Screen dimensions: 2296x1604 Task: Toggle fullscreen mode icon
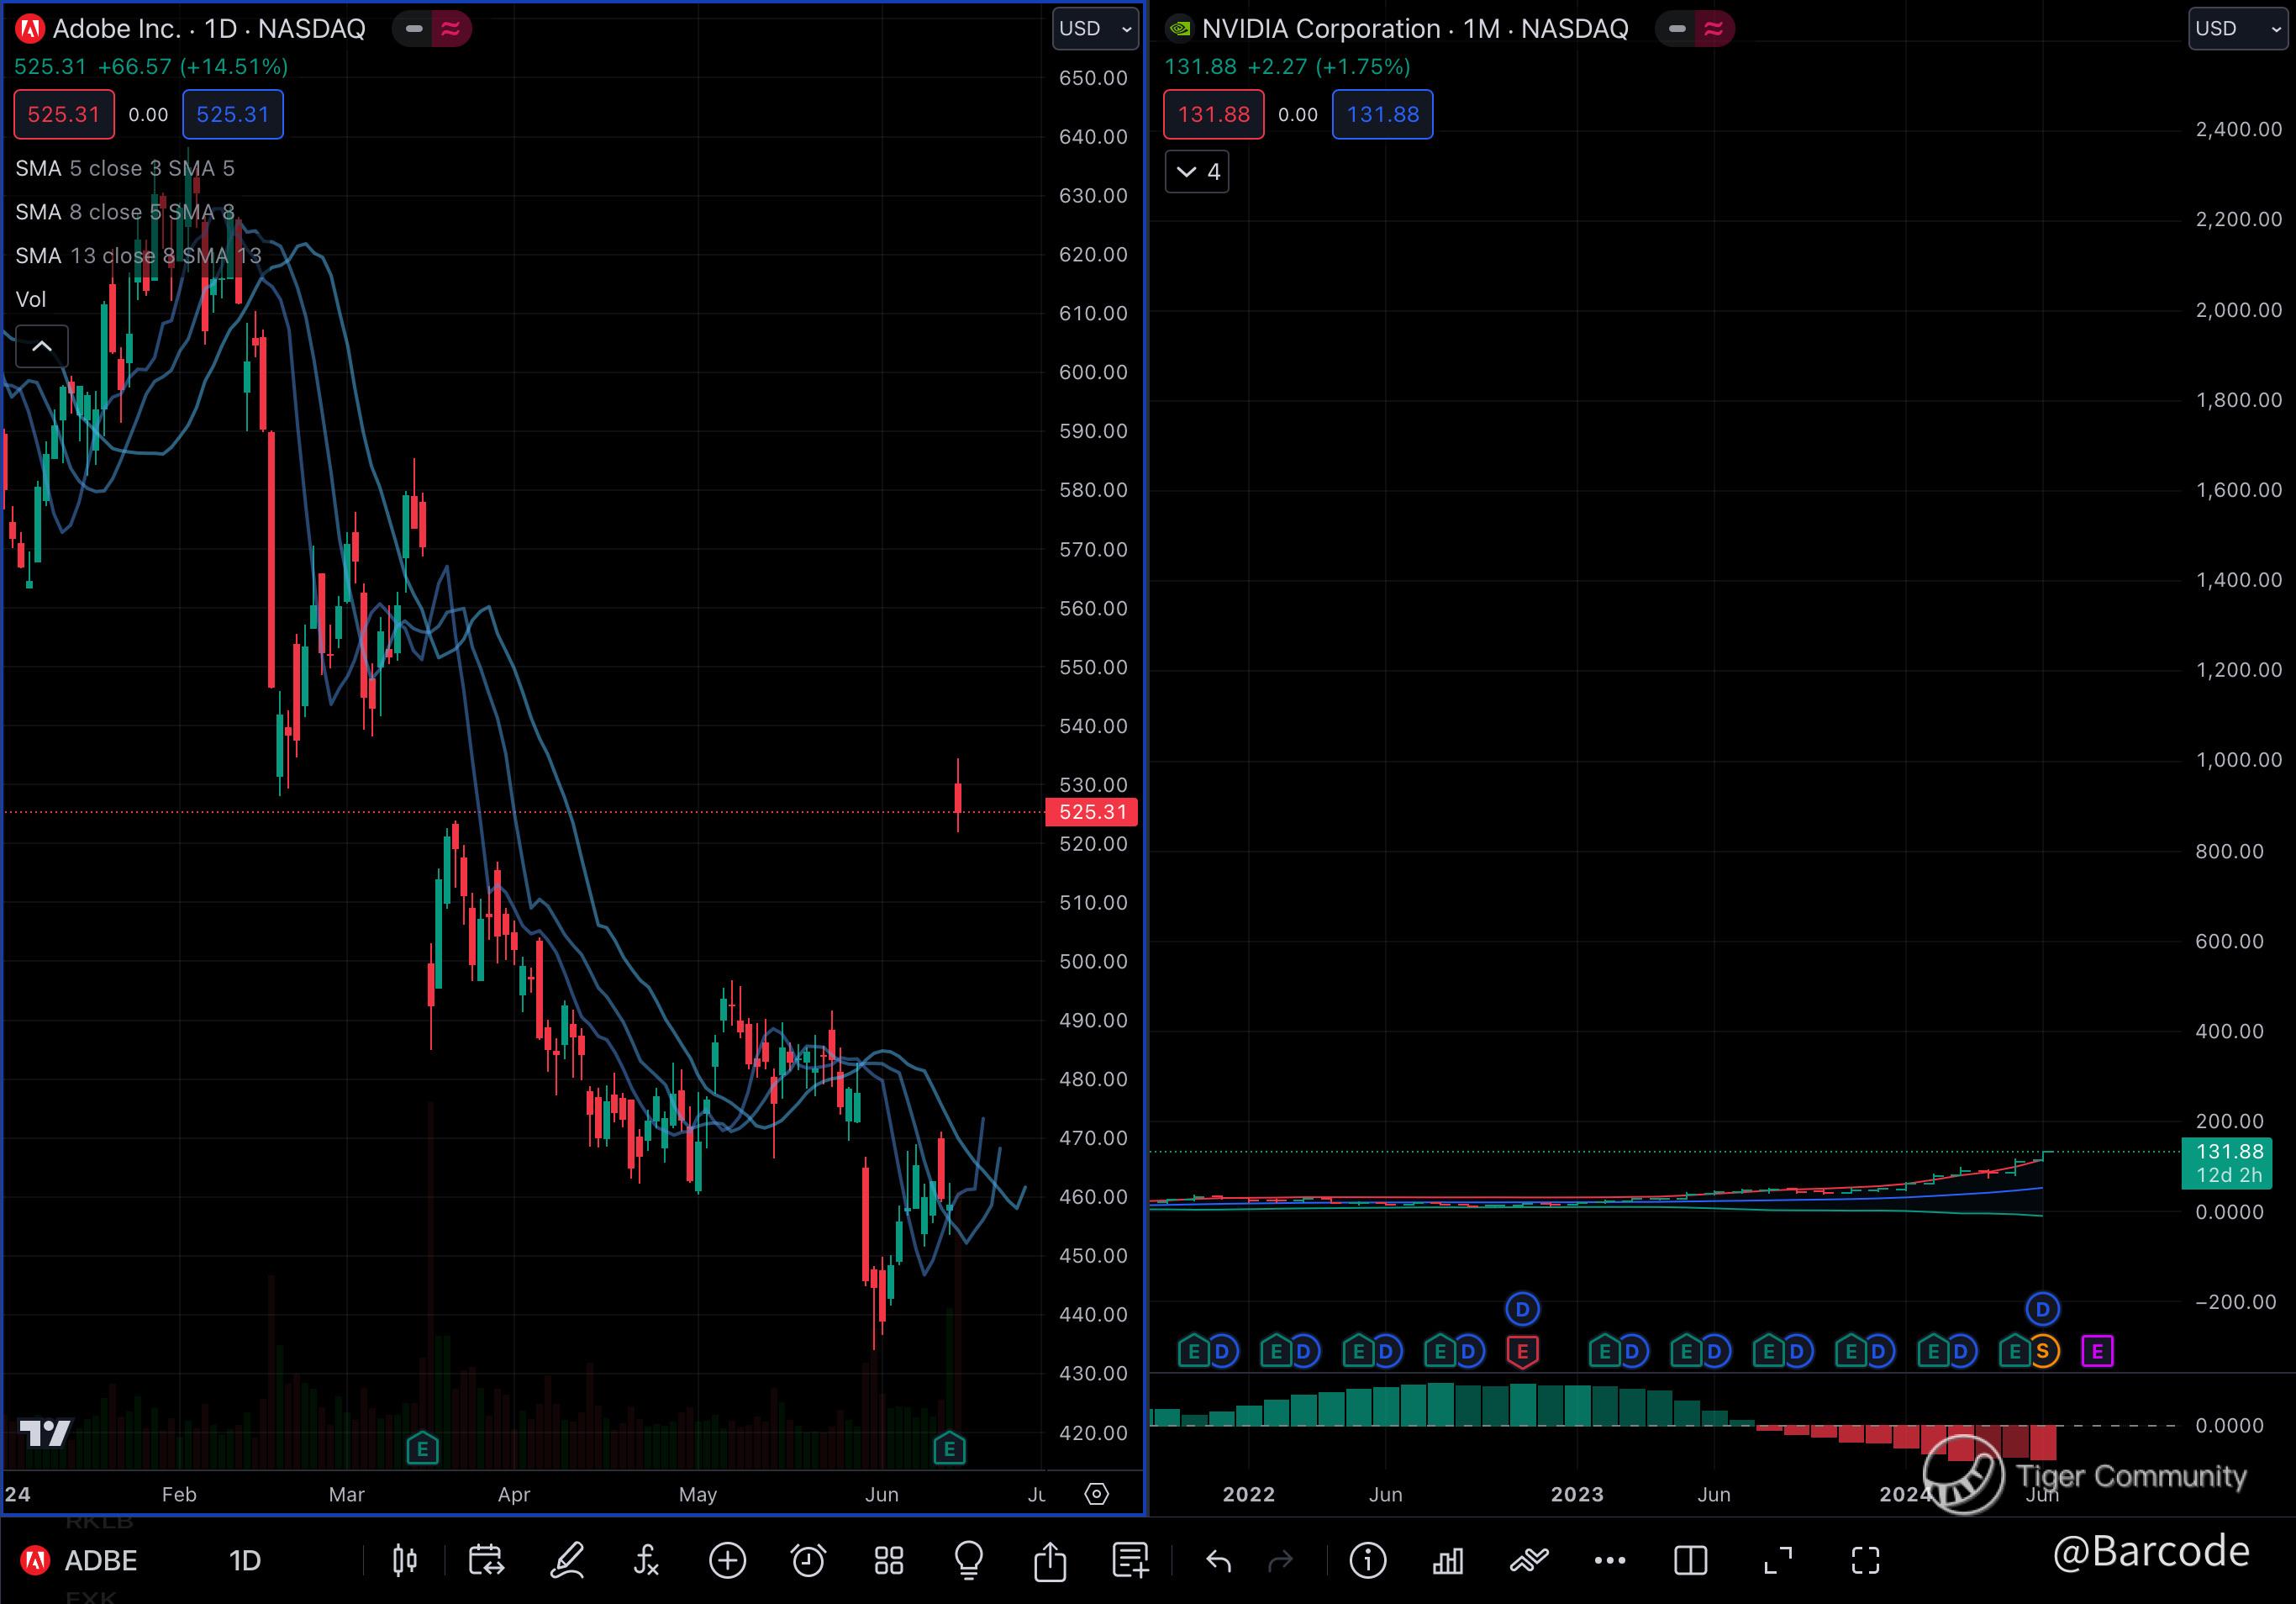tap(1865, 1560)
